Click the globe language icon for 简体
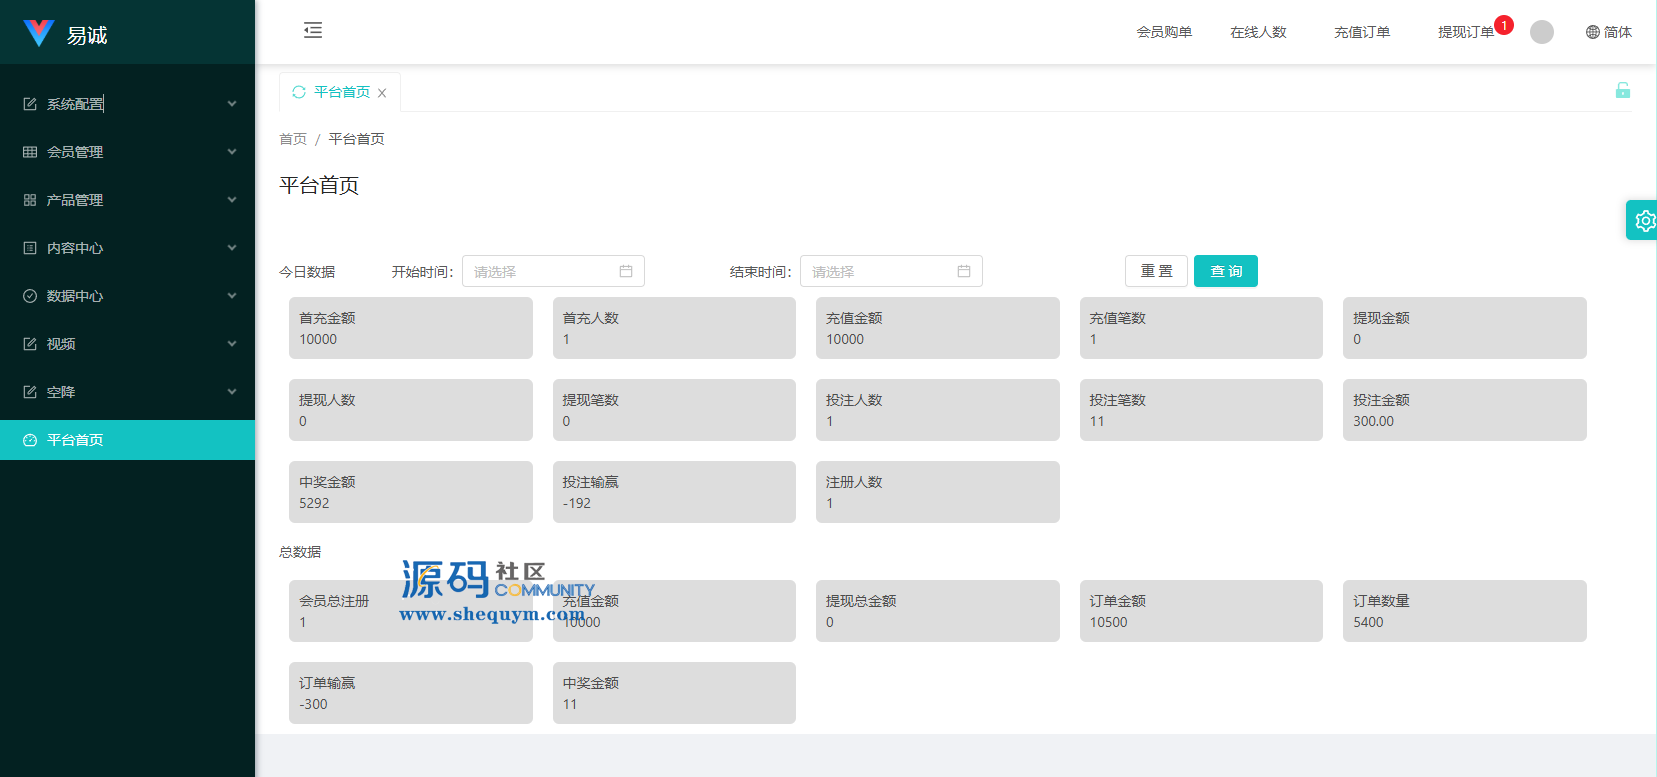 1592,32
